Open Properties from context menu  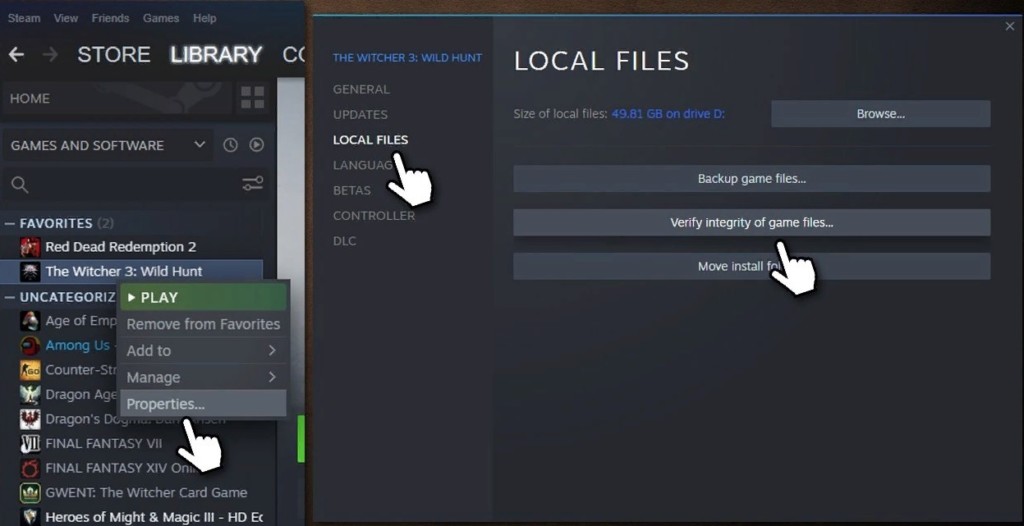[203, 404]
